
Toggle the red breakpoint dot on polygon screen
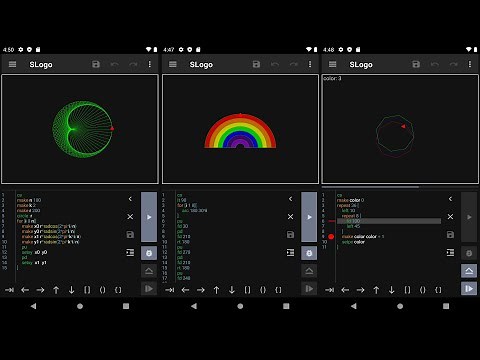(x=331, y=237)
